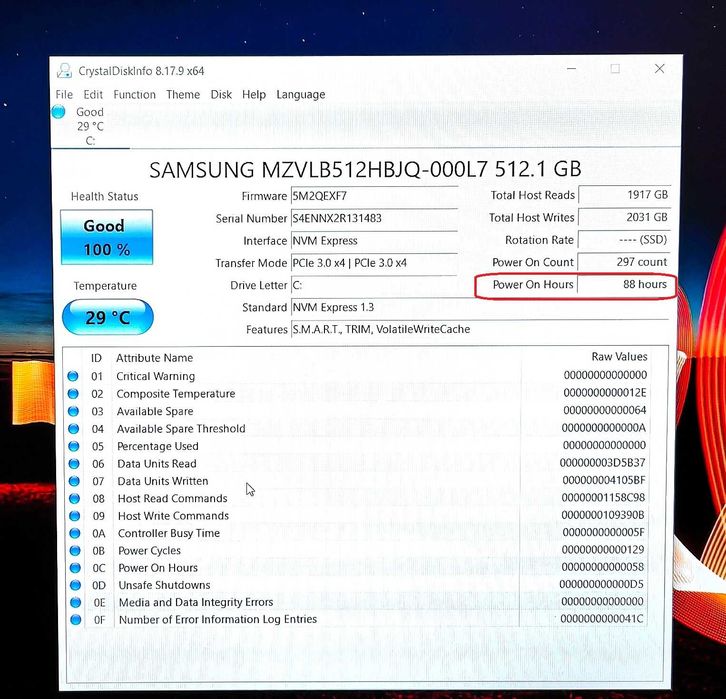
Task: Click the status dot for Power On Hours row 0C
Action: (75, 568)
